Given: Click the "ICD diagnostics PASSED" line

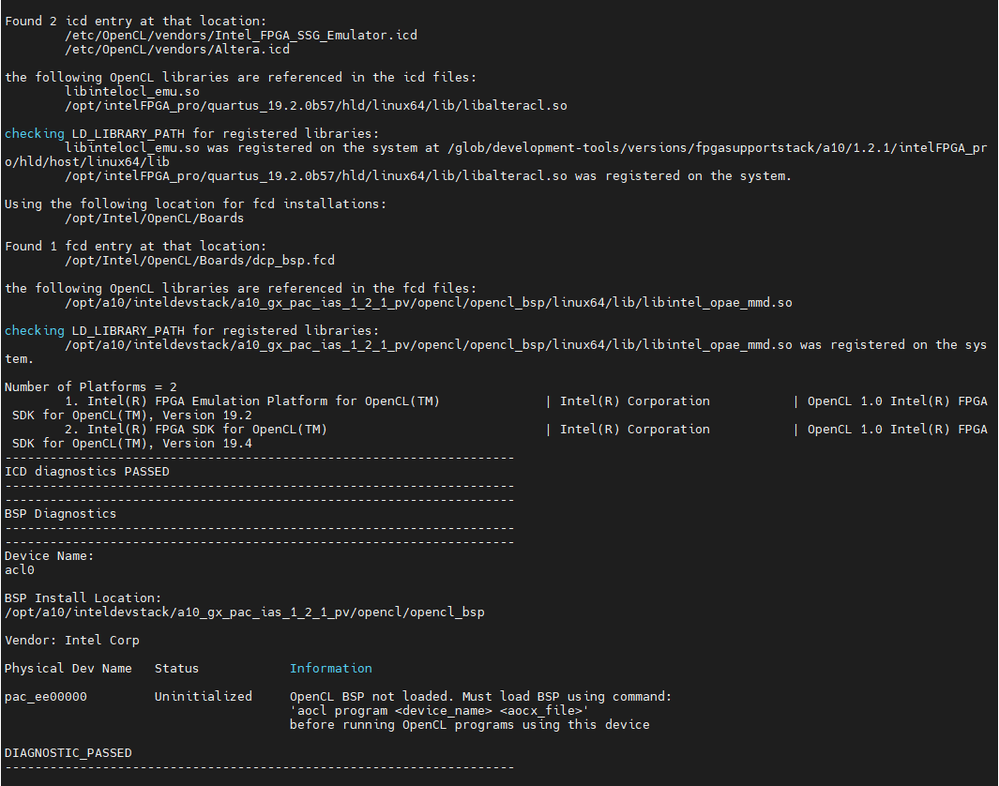Looking at the screenshot, I should coord(87,471).
